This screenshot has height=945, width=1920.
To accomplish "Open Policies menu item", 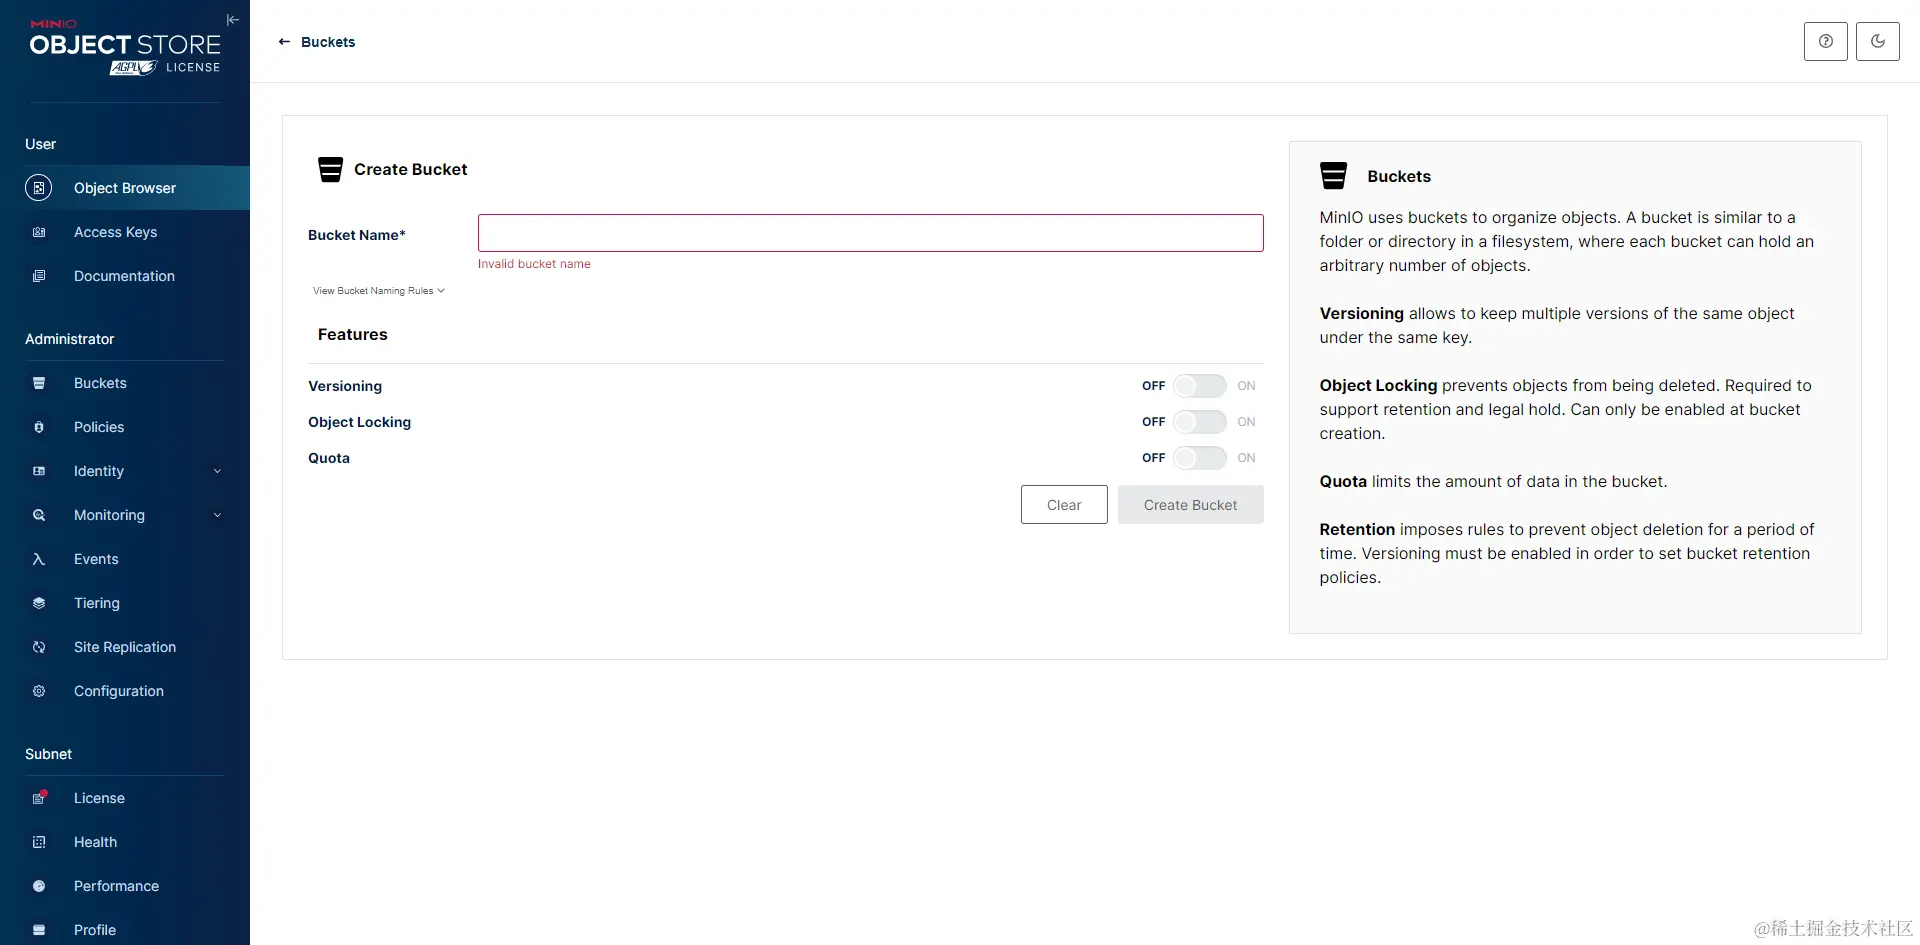I will click(x=125, y=427).
